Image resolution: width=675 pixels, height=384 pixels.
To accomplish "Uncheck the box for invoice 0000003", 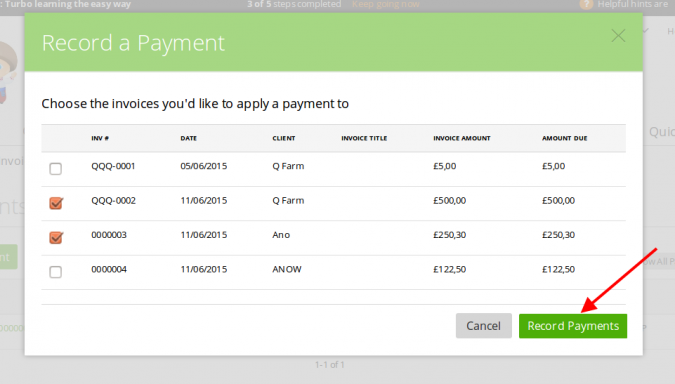I will click(56, 237).
